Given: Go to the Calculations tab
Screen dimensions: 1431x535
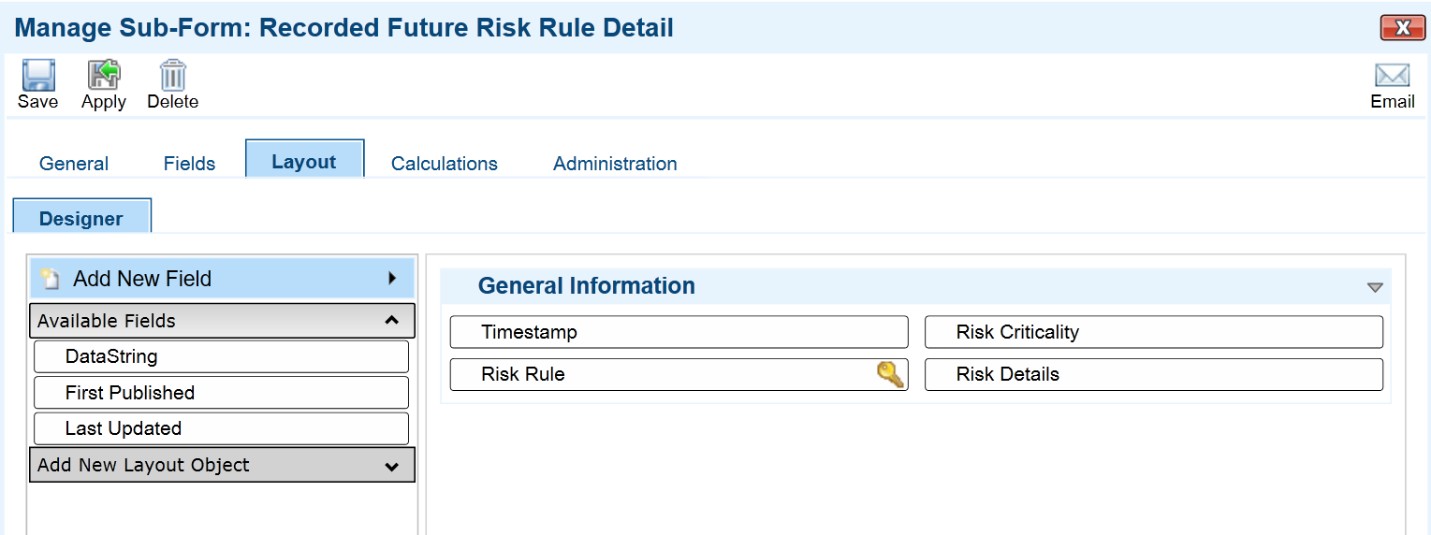Looking at the screenshot, I should point(444,163).
